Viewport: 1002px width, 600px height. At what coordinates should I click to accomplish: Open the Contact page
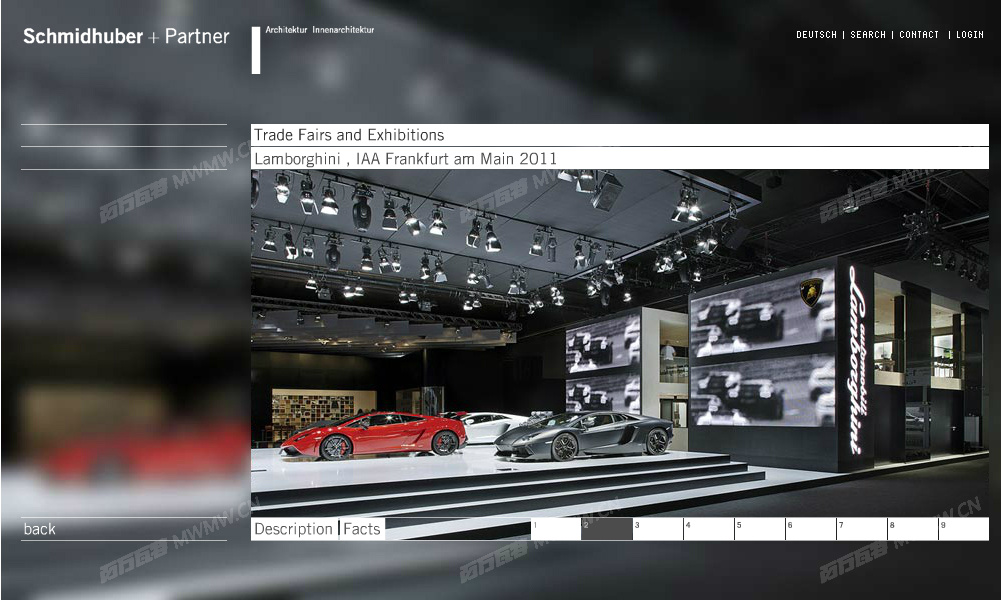tap(919, 35)
